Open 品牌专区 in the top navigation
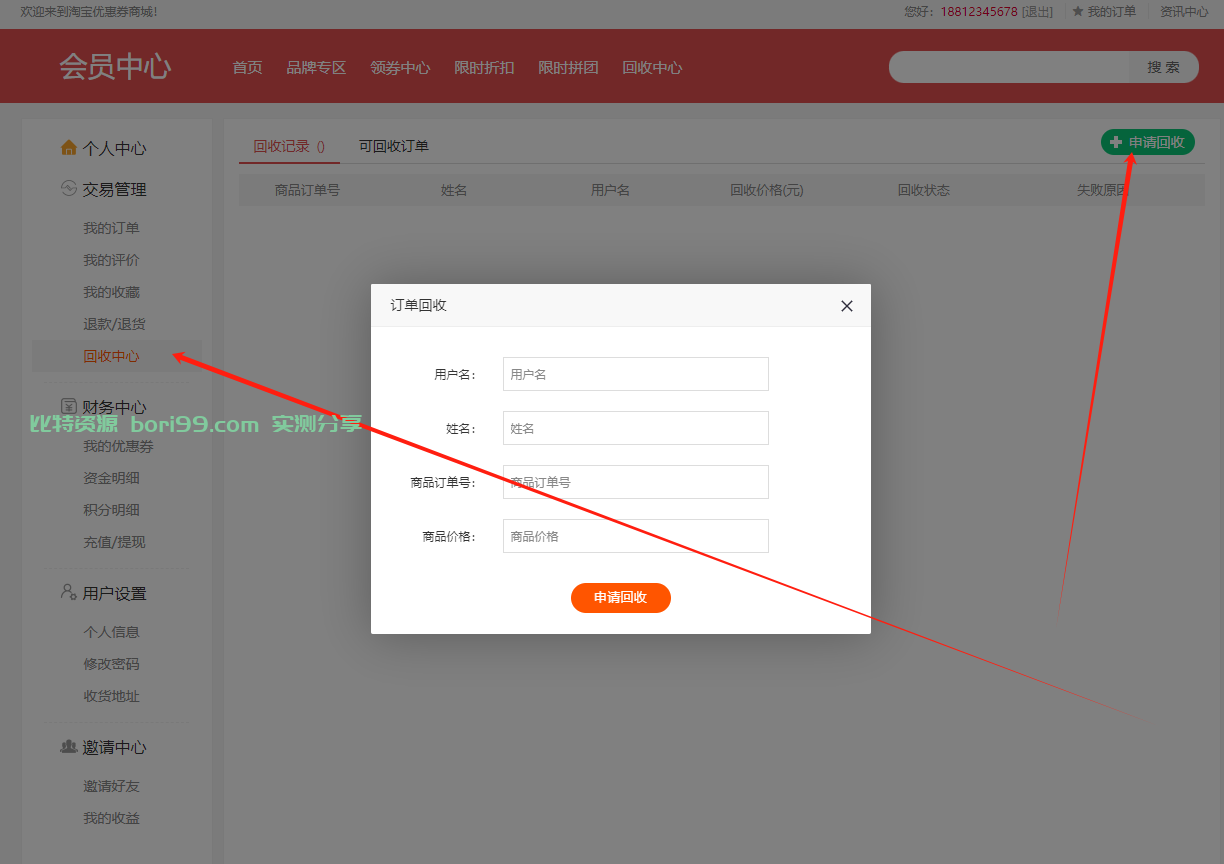The height and width of the screenshot is (864, 1224). point(316,68)
